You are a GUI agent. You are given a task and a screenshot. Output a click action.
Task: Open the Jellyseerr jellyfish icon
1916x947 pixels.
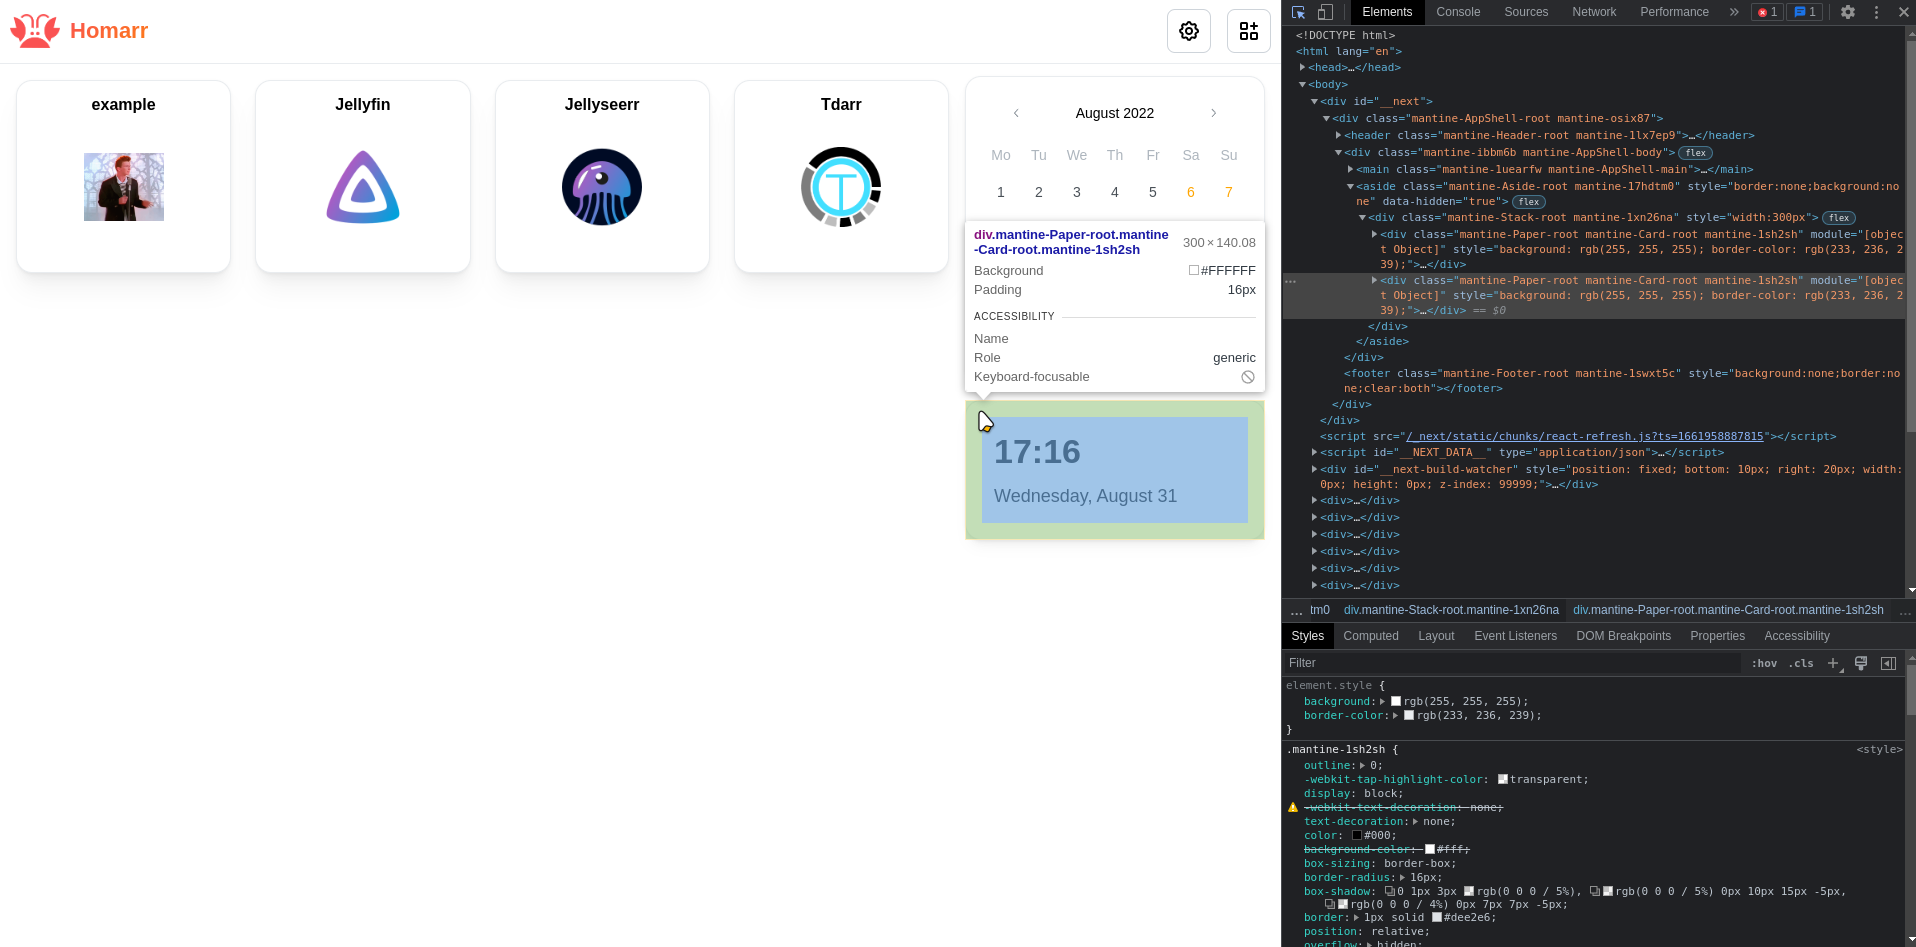point(602,187)
